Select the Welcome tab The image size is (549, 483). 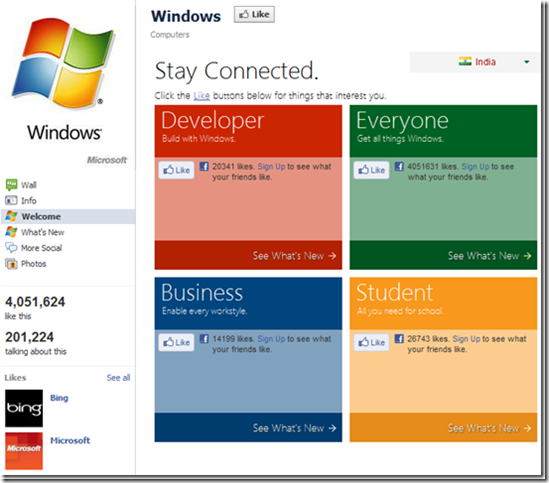pos(69,216)
